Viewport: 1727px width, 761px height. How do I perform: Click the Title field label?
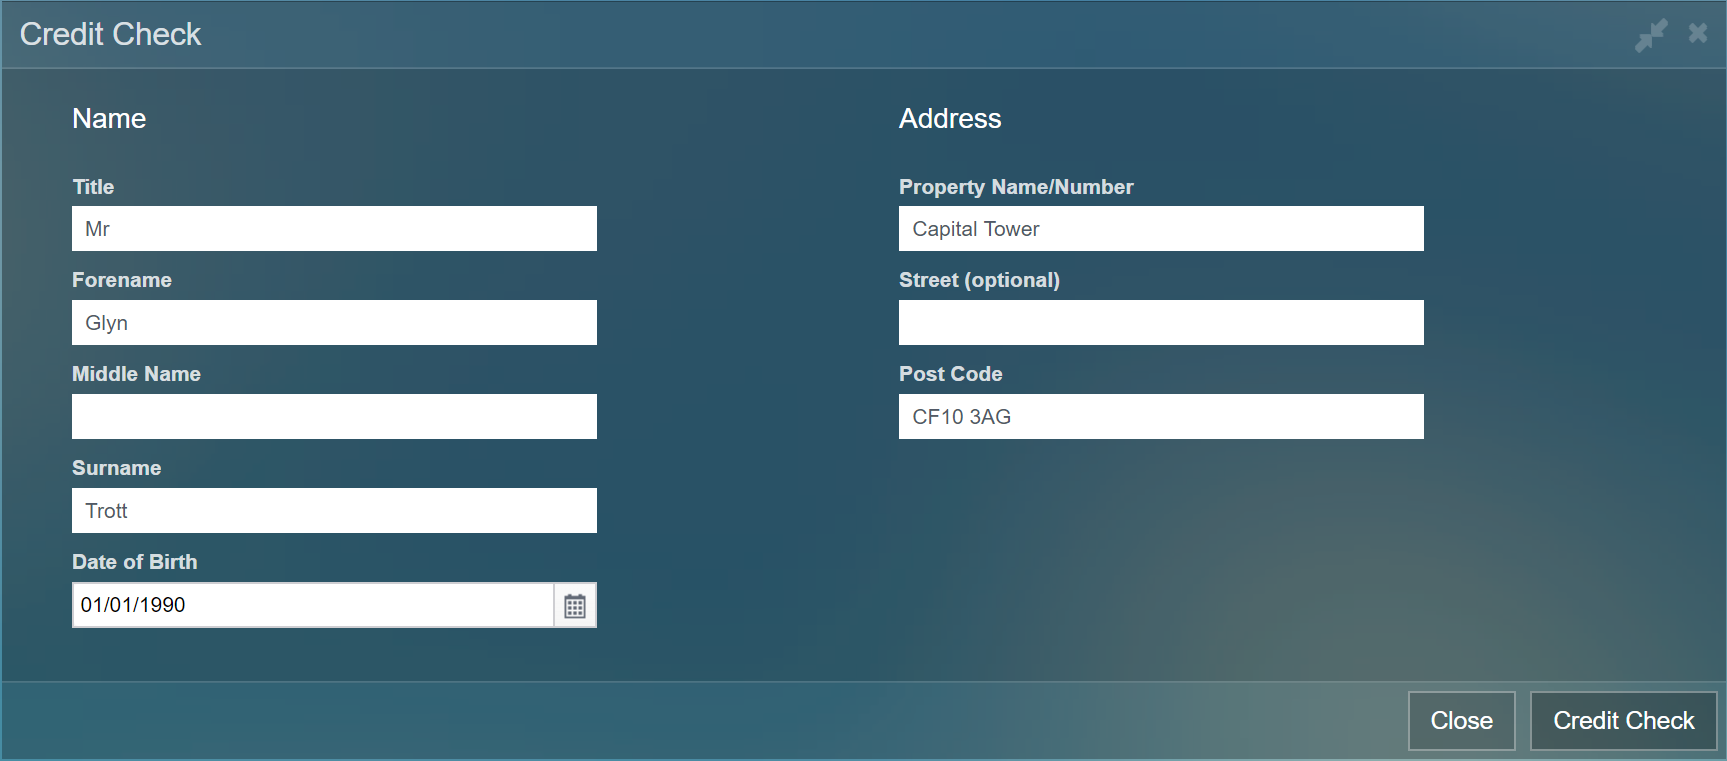coord(93,187)
